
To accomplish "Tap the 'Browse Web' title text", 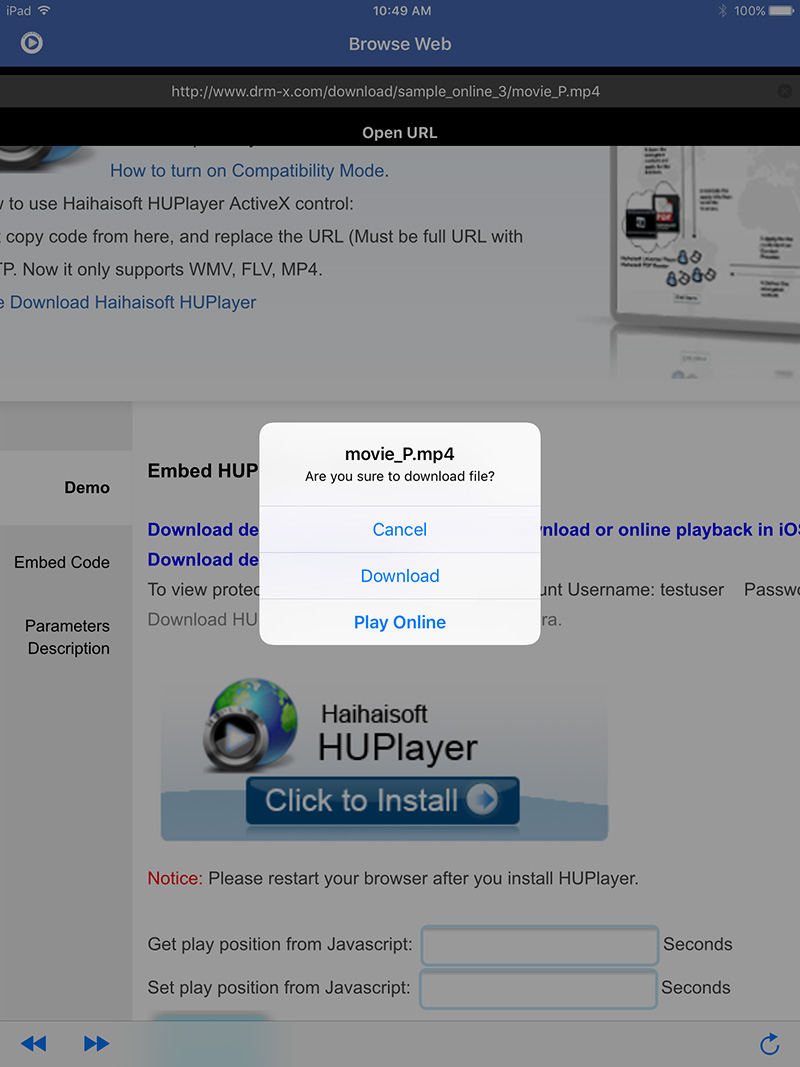I will click(x=400, y=44).
